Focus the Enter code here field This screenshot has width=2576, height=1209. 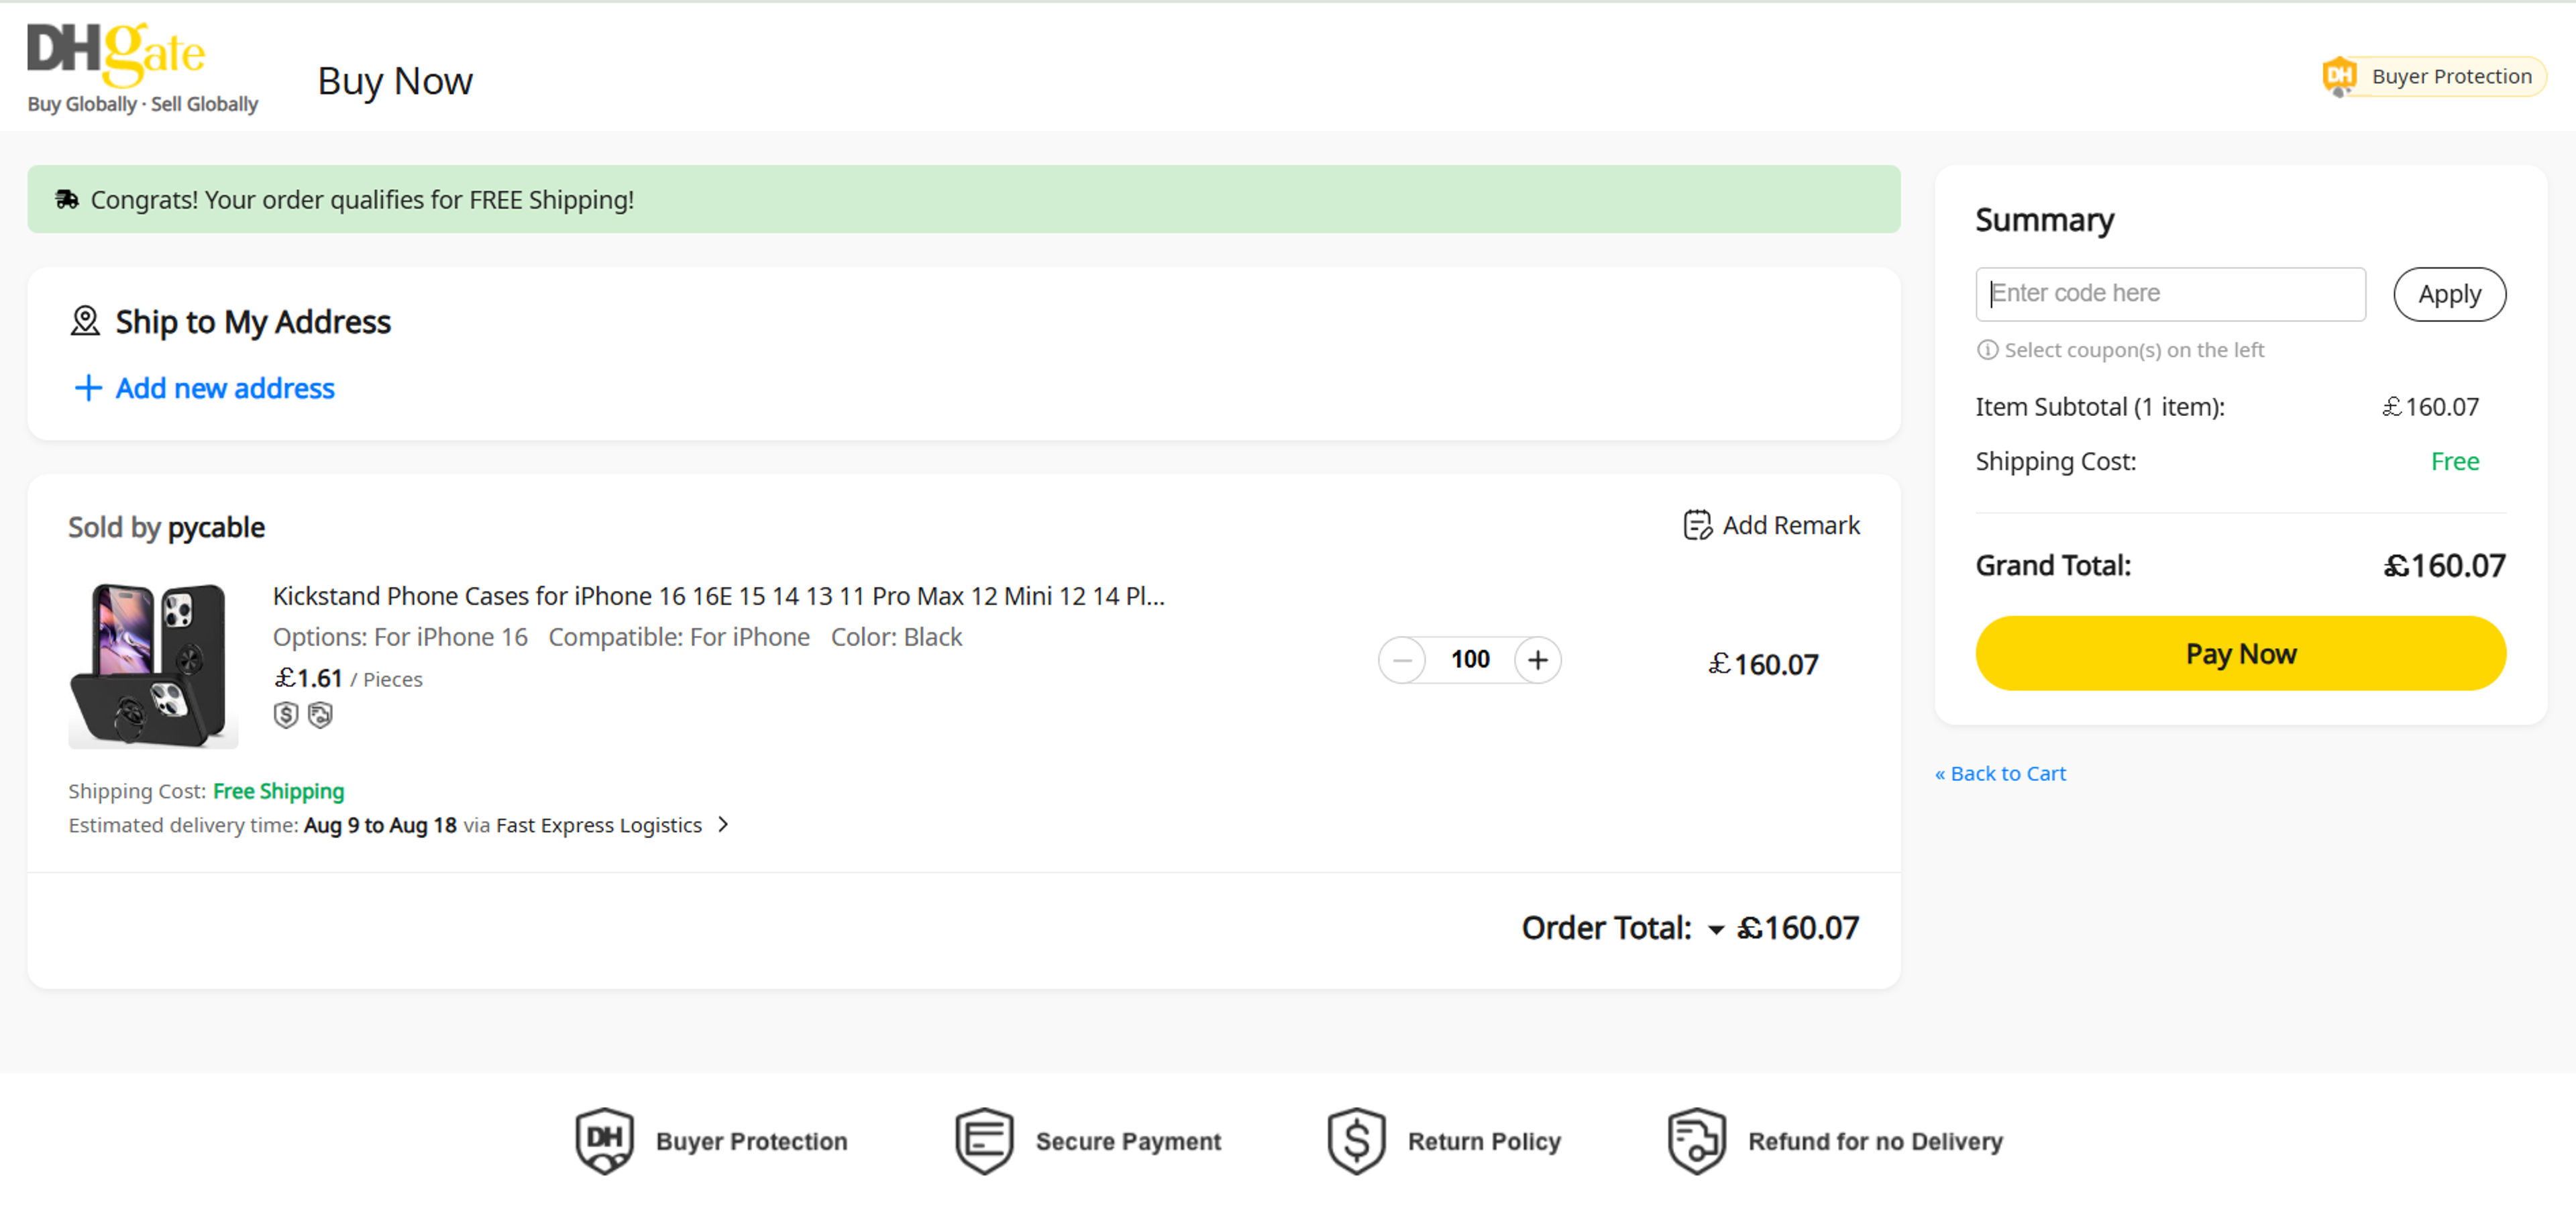2170,294
